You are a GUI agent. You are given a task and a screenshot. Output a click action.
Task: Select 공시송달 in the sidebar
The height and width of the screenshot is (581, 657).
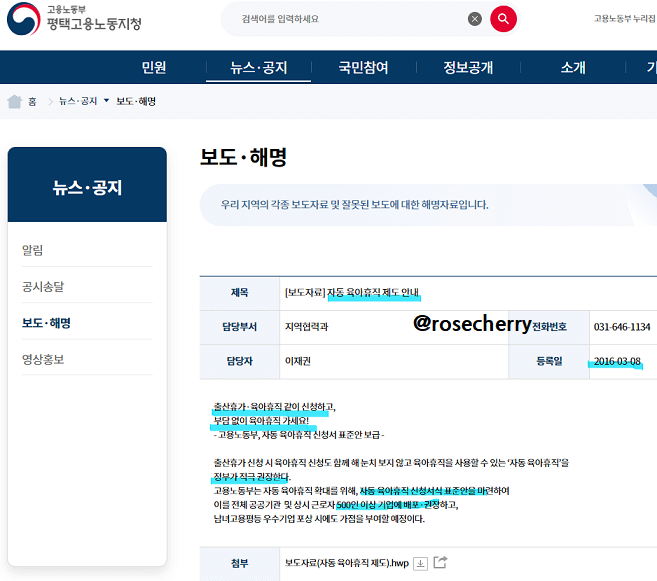43,287
